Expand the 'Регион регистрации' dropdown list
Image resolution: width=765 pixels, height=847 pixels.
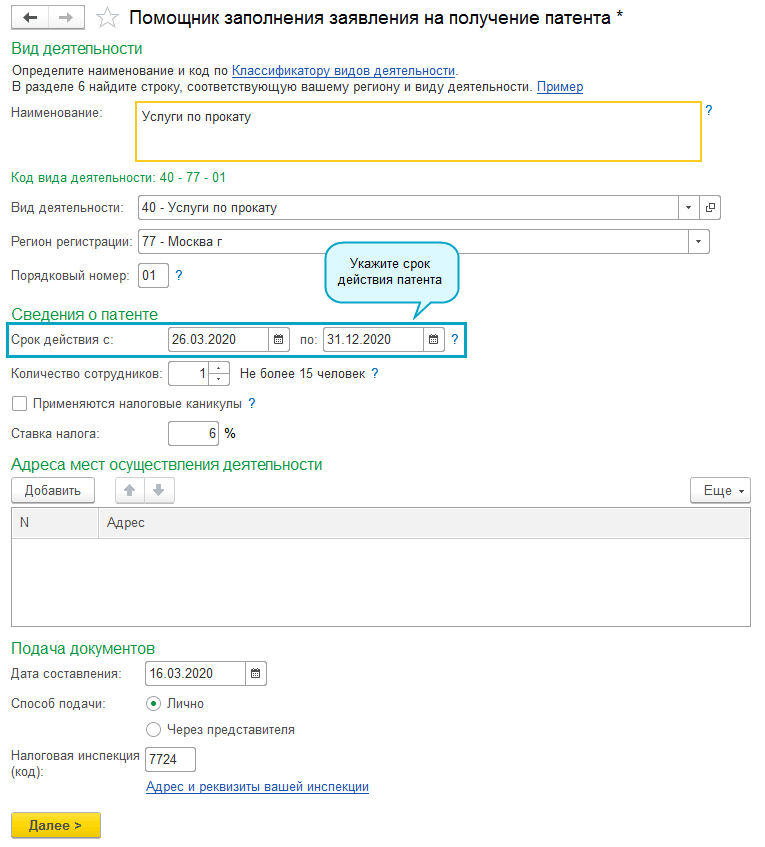[x=698, y=242]
